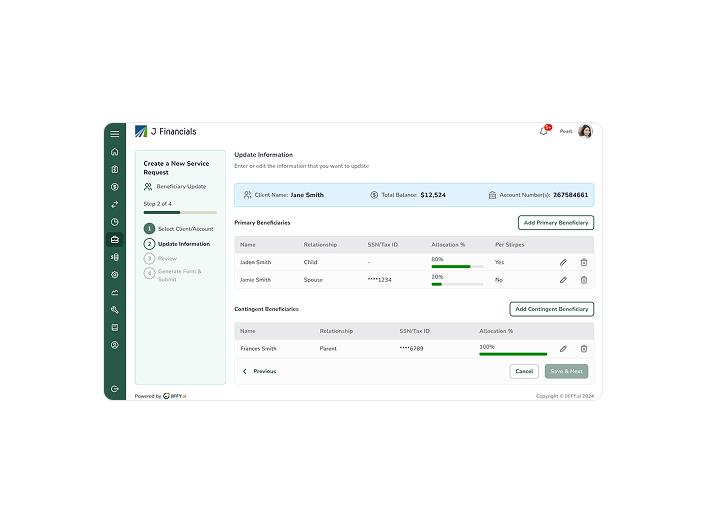
Task: Go back using the Previous link
Action: 259,371
